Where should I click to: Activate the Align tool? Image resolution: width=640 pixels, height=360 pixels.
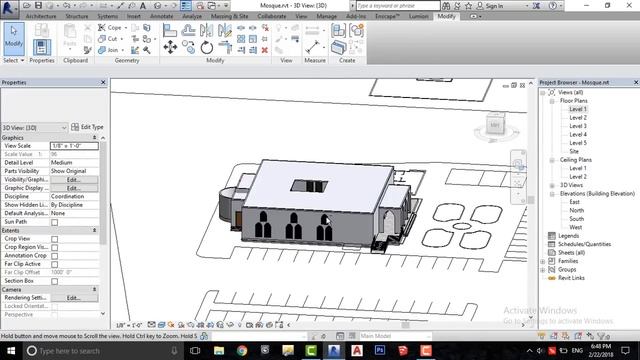tap(170, 30)
